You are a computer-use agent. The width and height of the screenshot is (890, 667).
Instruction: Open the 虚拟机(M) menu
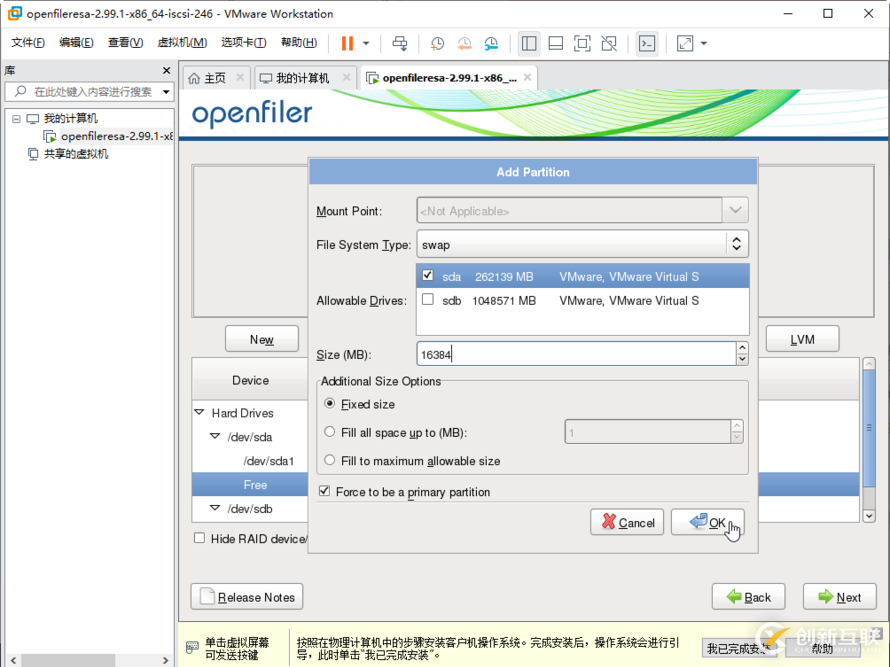coord(182,42)
